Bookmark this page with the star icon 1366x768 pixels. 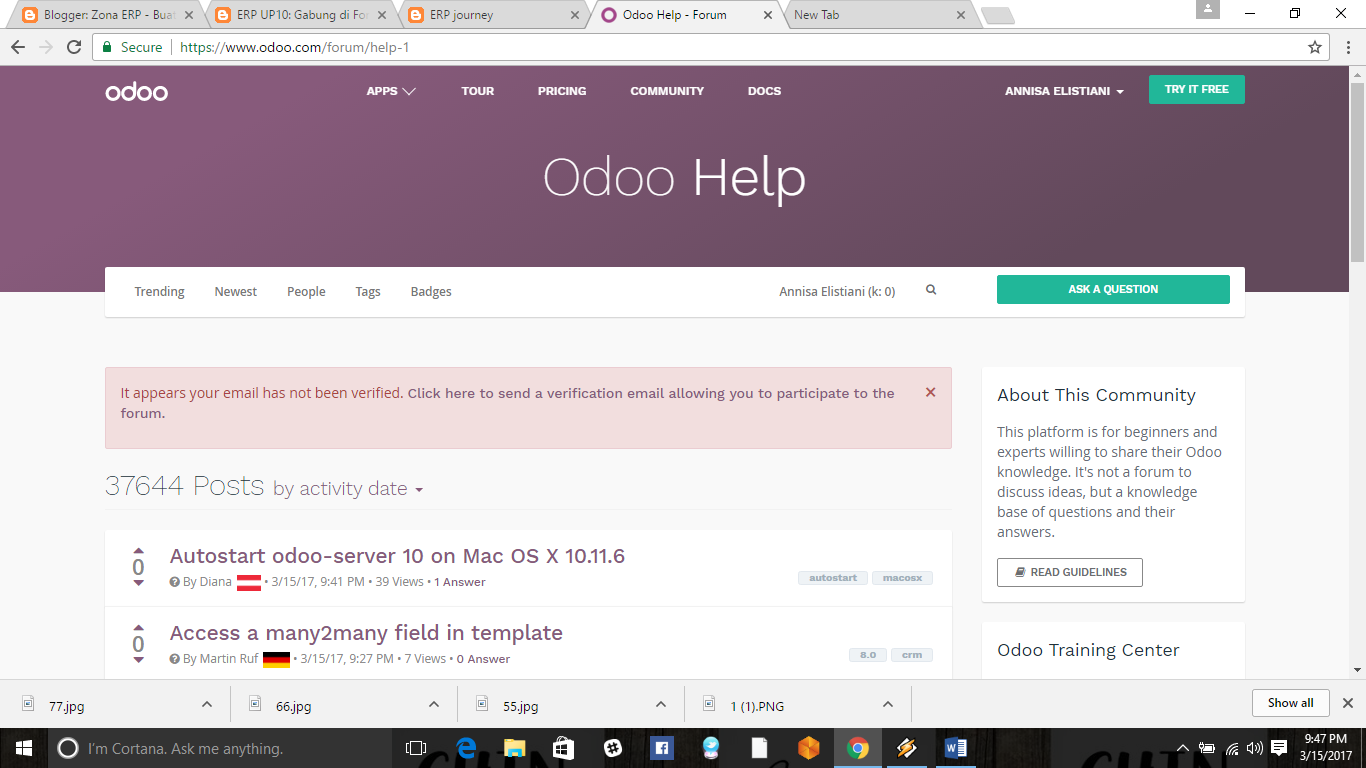pos(1315,47)
